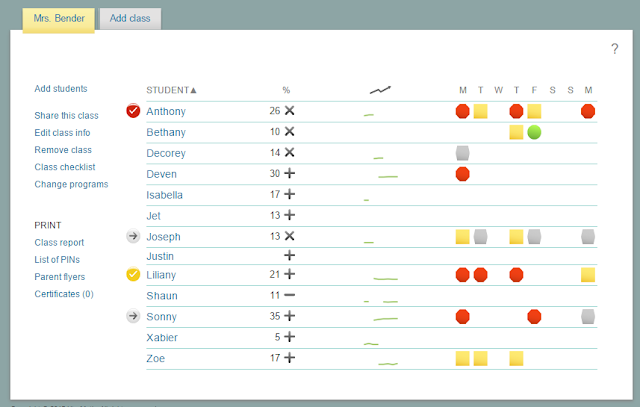Image resolution: width=640 pixels, height=407 pixels.
Task: Click the plus icon in Deven's row
Action: 289,173
